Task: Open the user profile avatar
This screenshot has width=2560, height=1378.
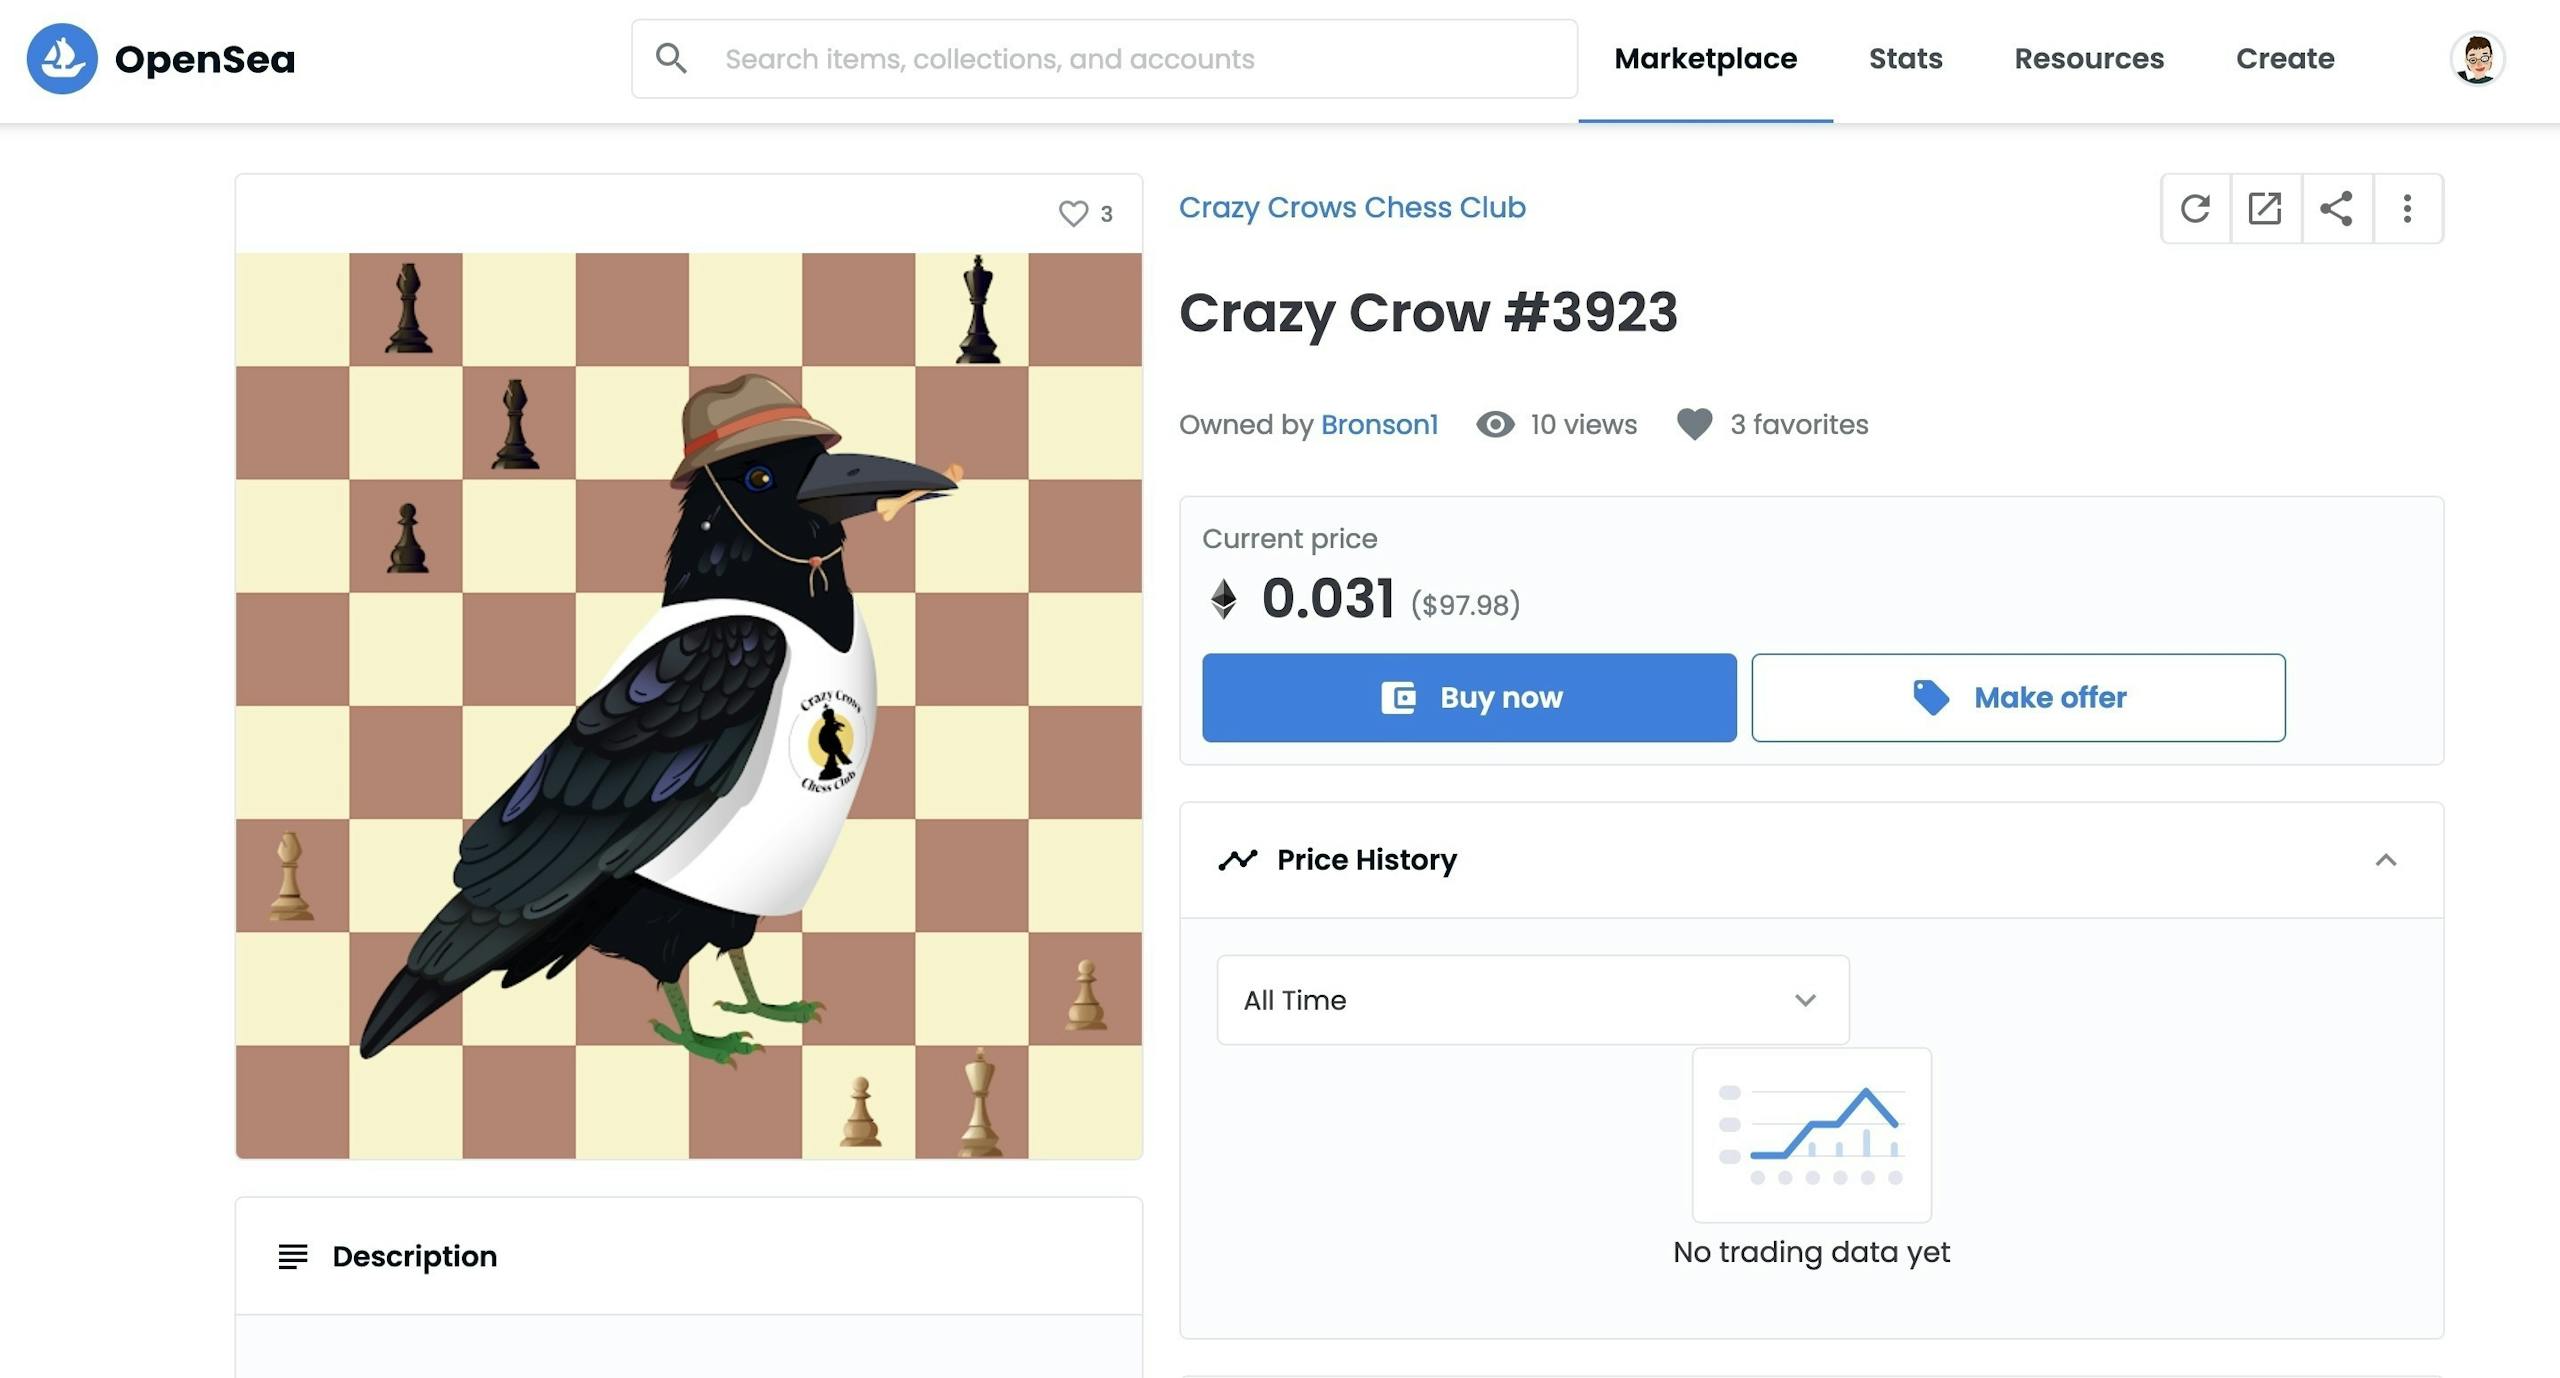Action: tap(2477, 59)
